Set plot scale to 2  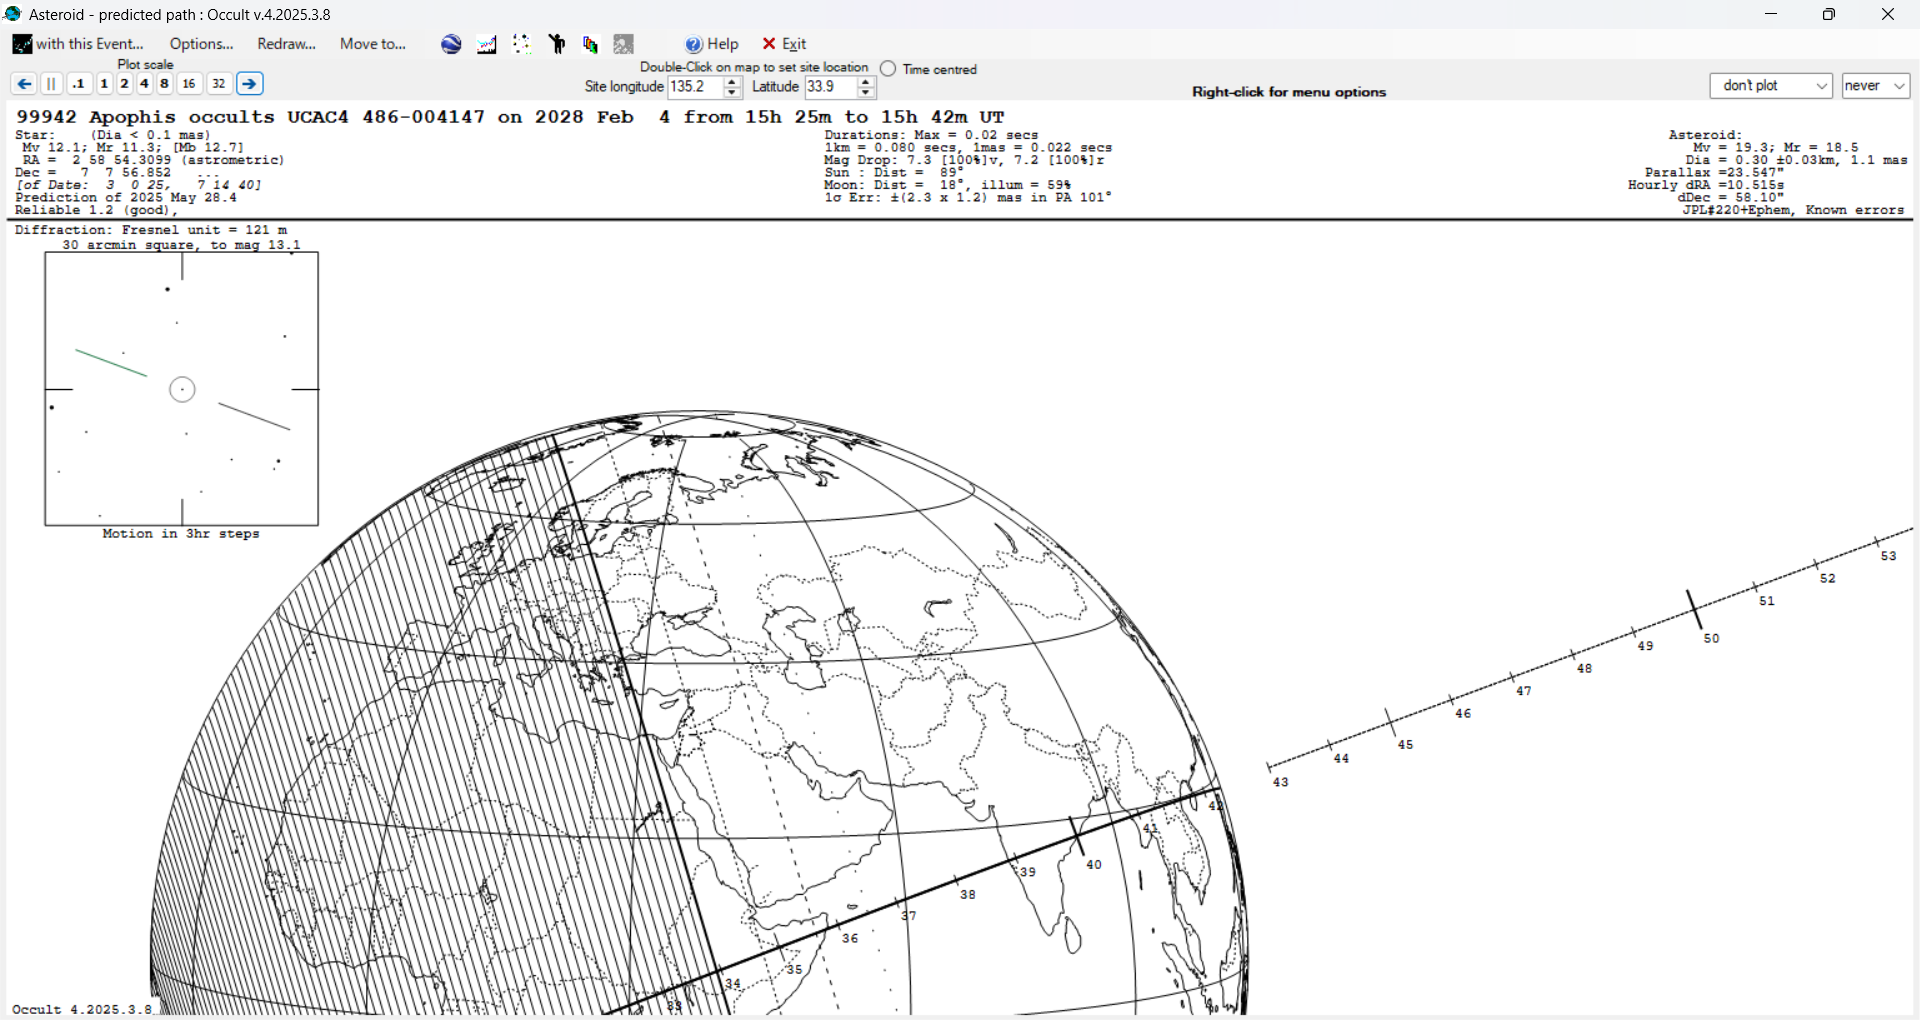pyautogui.click(x=124, y=84)
